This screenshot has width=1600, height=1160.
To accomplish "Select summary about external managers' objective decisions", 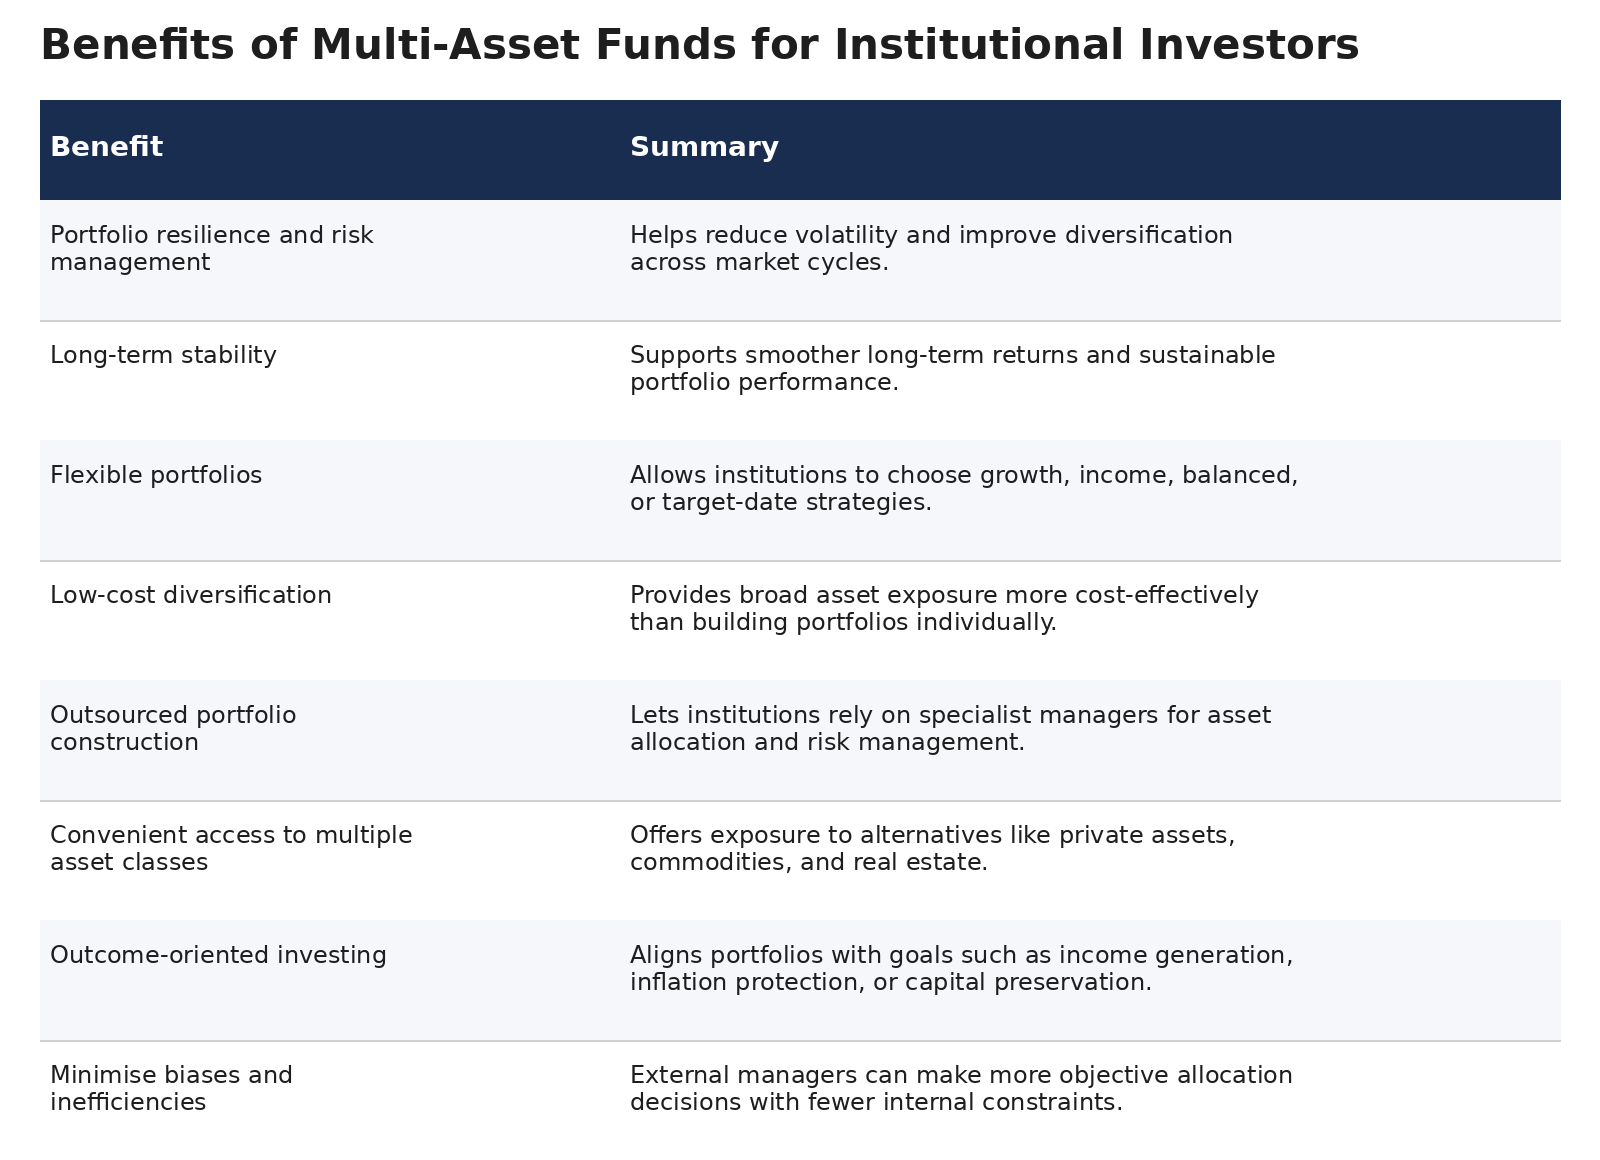I will point(961,1088).
